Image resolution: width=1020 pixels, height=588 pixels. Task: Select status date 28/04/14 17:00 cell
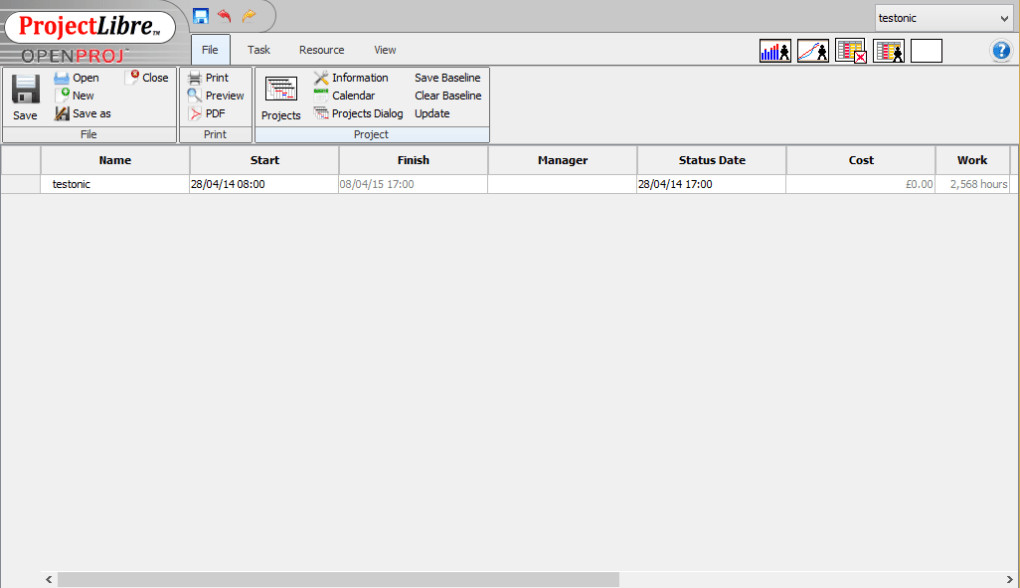point(712,184)
